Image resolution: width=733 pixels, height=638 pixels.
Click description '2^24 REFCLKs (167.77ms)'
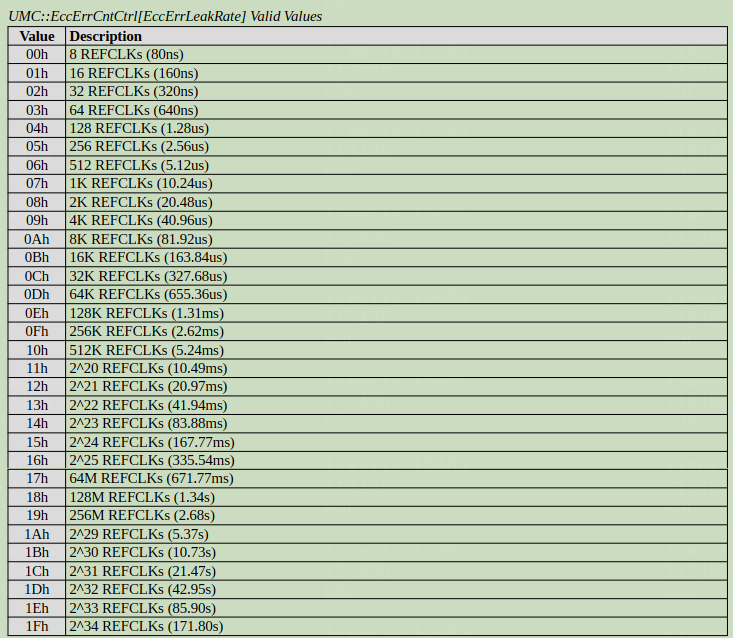point(152,442)
